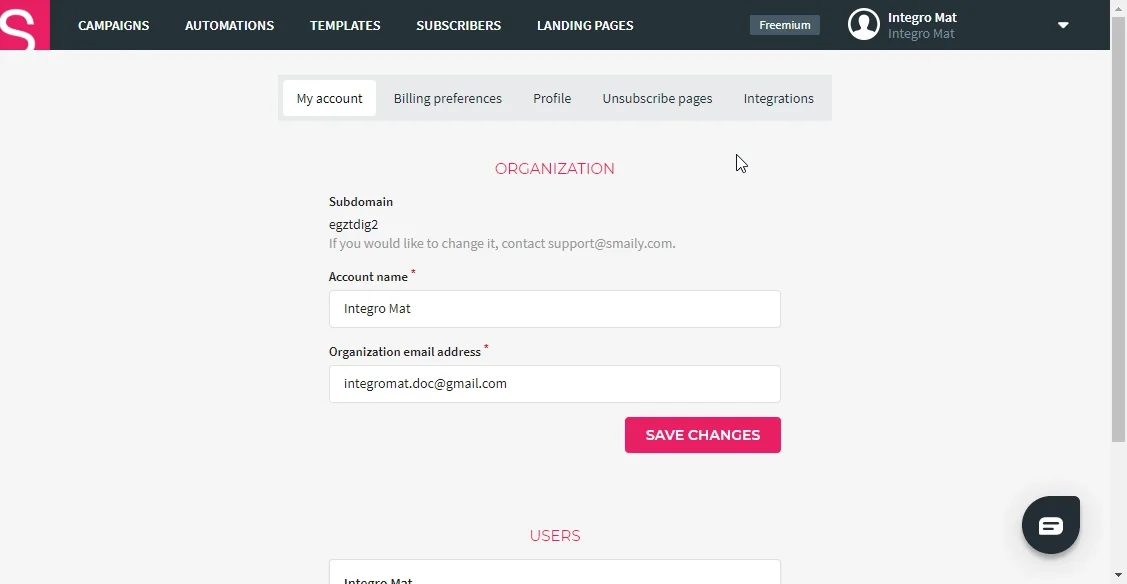This screenshot has height=584, width=1127.
Task: Open the live chat widget
Action: [1051, 525]
